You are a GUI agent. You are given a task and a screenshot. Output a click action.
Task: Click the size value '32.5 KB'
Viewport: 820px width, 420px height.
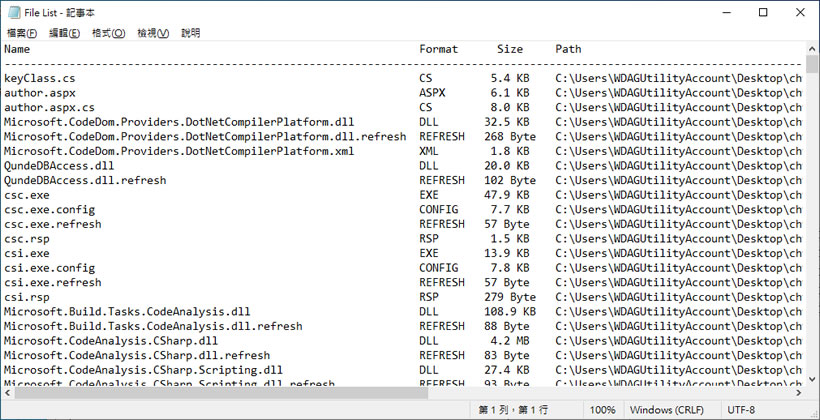coord(507,122)
